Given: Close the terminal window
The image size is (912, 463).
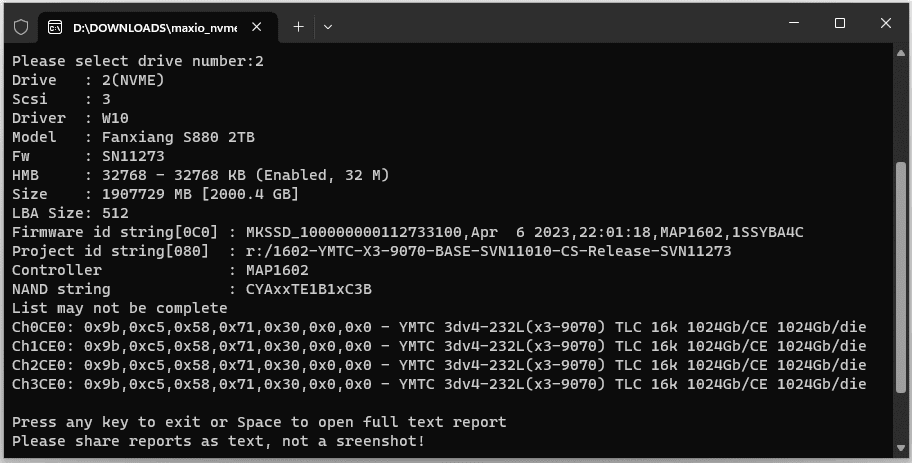Looking at the screenshot, I should [886, 24].
